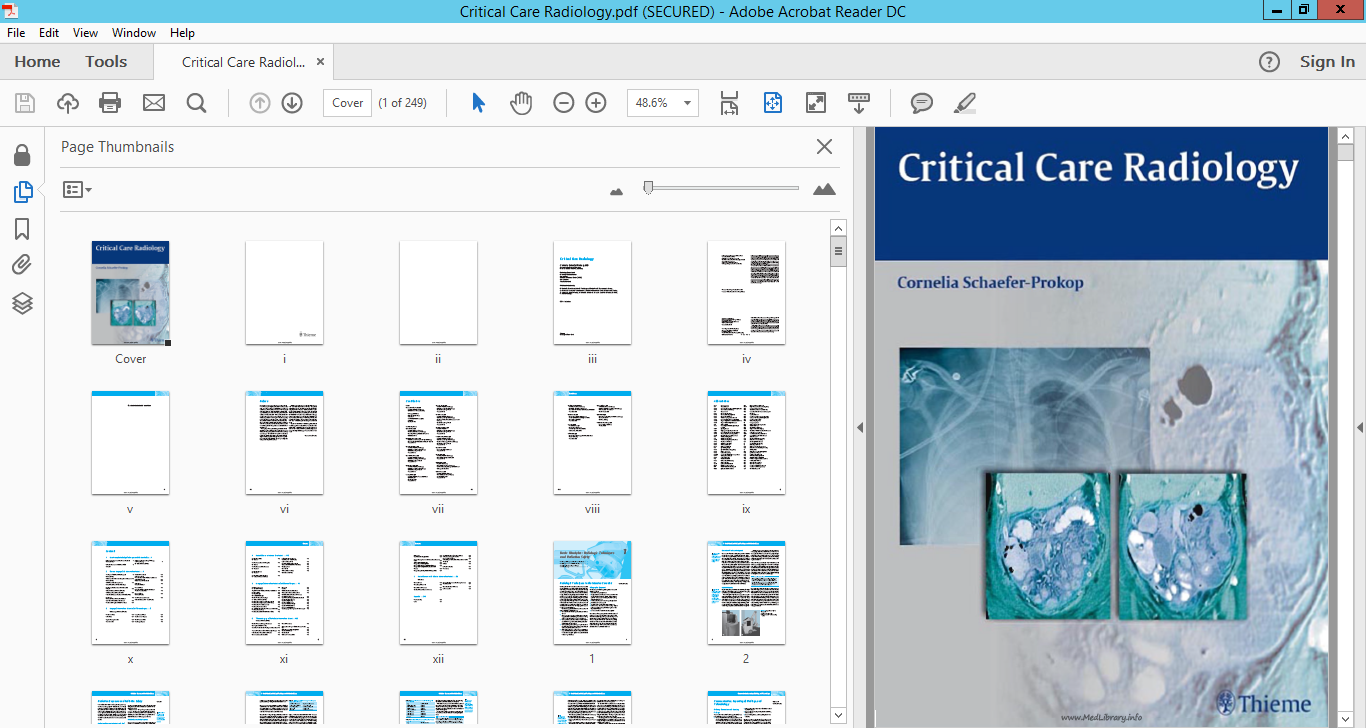Click document view scroll up arrow
This screenshot has width=1366, height=728.
point(1345,136)
